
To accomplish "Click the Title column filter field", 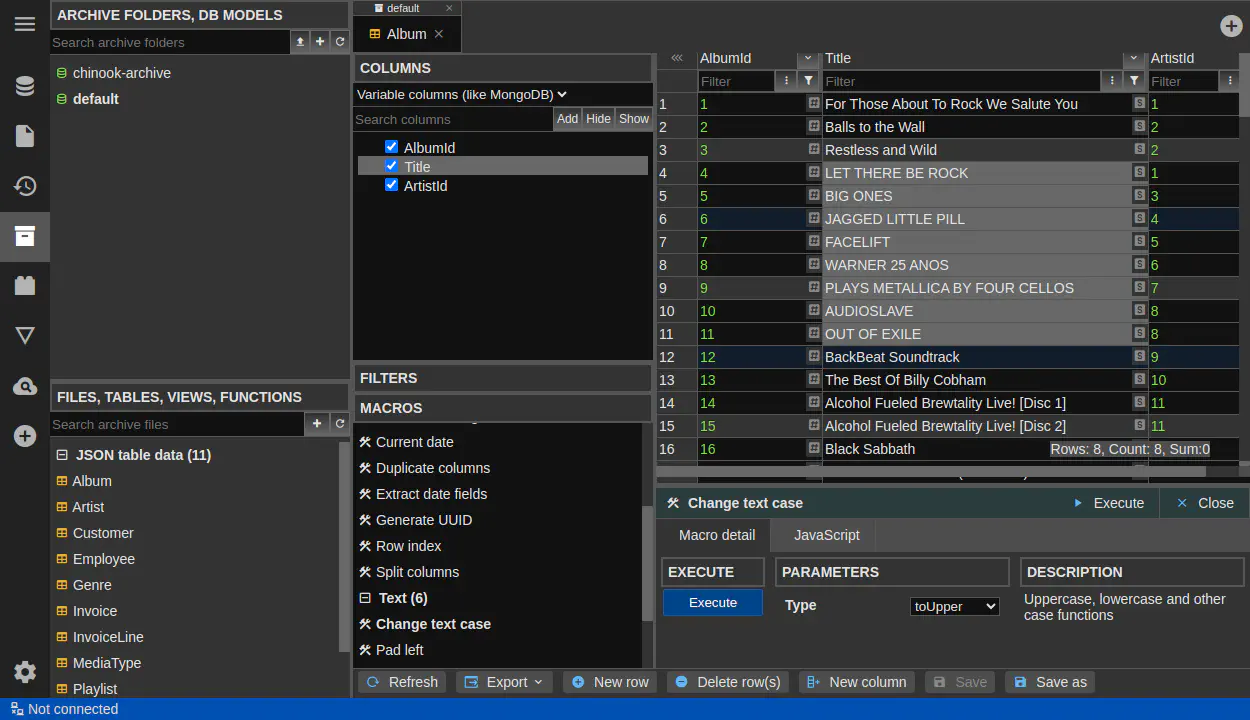I will 961,81.
